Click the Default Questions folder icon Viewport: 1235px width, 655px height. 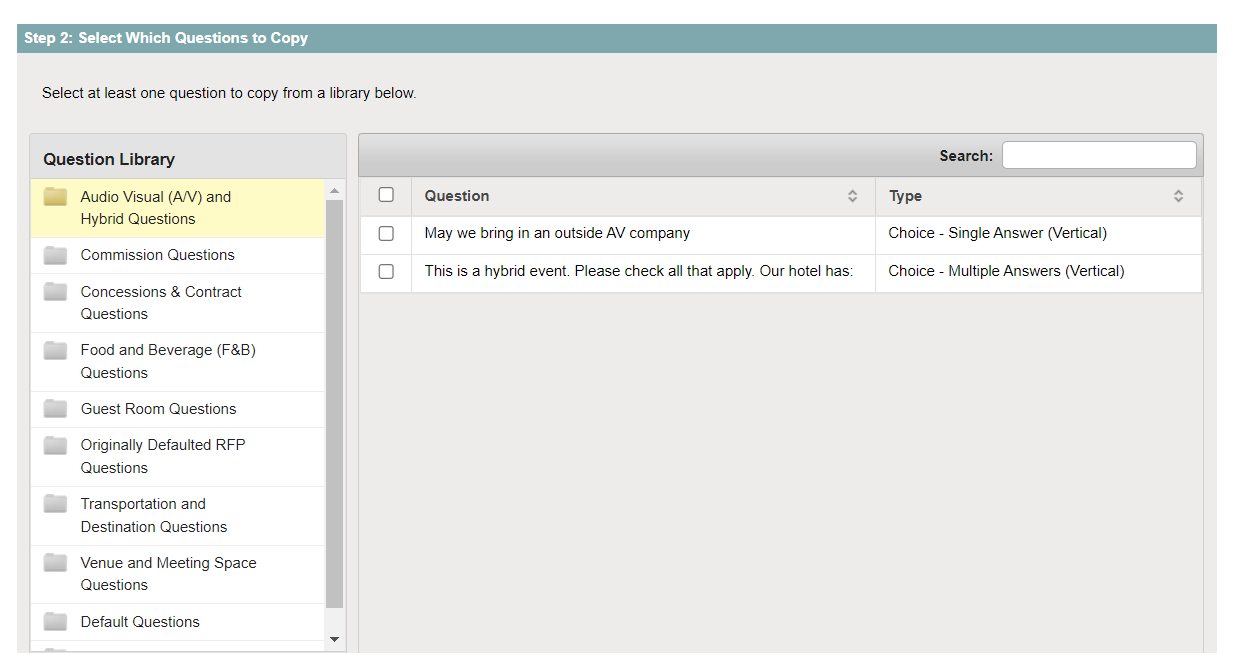(x=55, y=621)
